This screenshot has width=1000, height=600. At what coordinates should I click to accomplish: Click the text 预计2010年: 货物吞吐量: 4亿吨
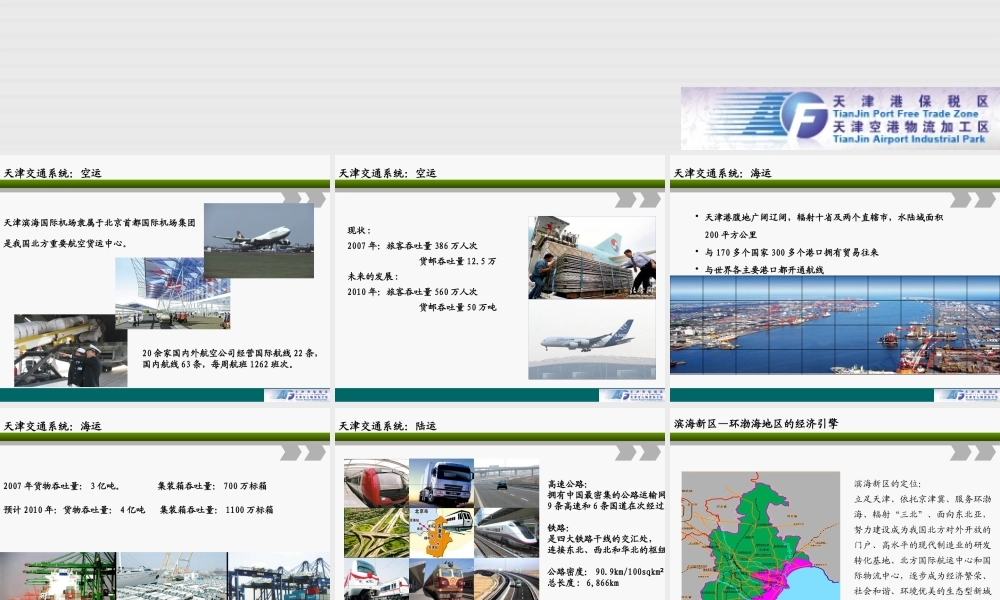74,509
